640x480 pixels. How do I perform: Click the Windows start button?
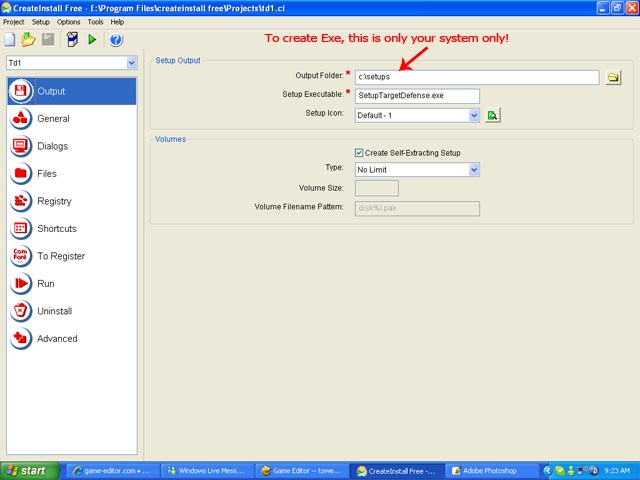click(29, 471)
